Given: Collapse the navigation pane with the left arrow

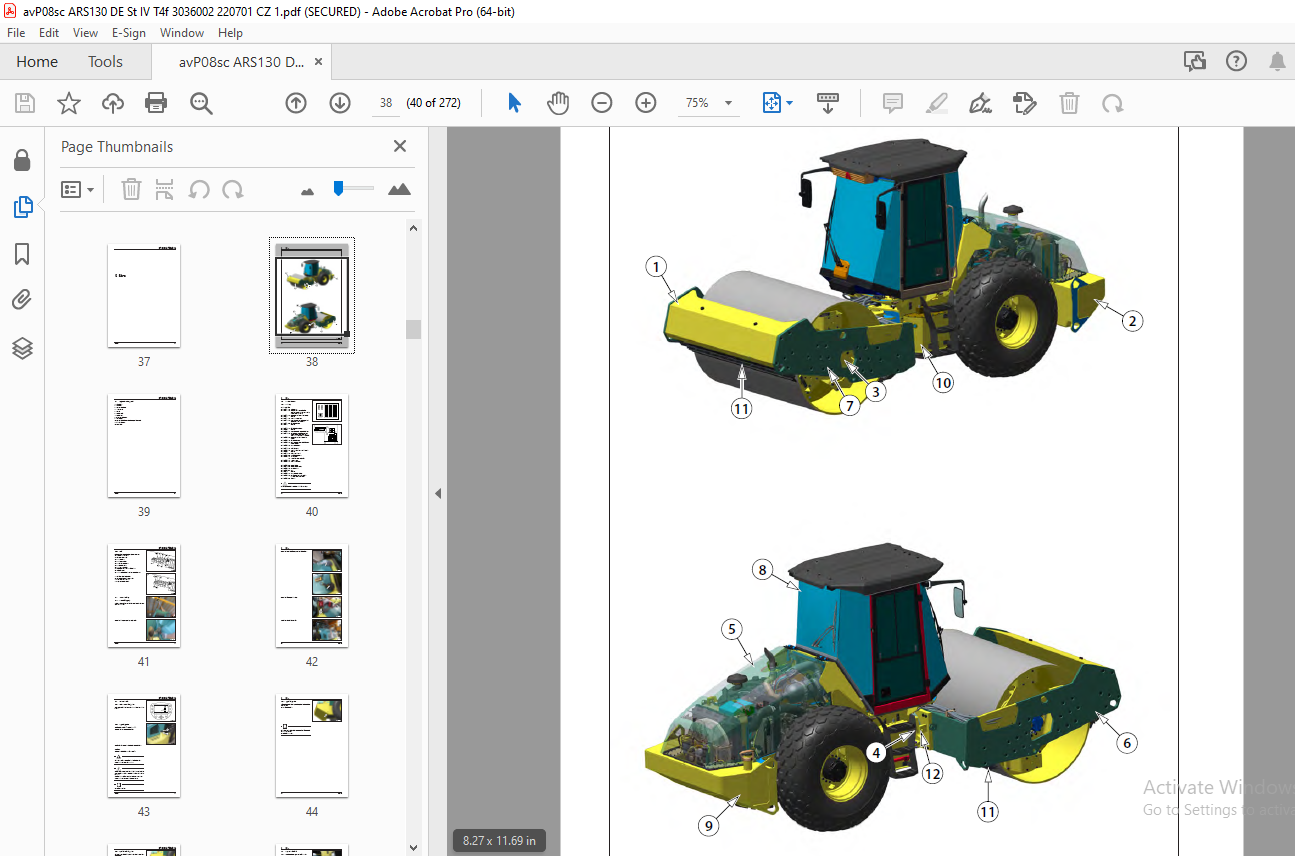Looking at the screenshot, I should click(x=437, y=493).
